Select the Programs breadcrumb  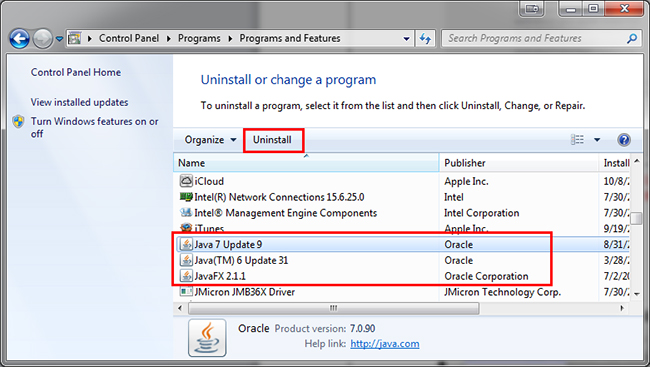pos(199,38)
